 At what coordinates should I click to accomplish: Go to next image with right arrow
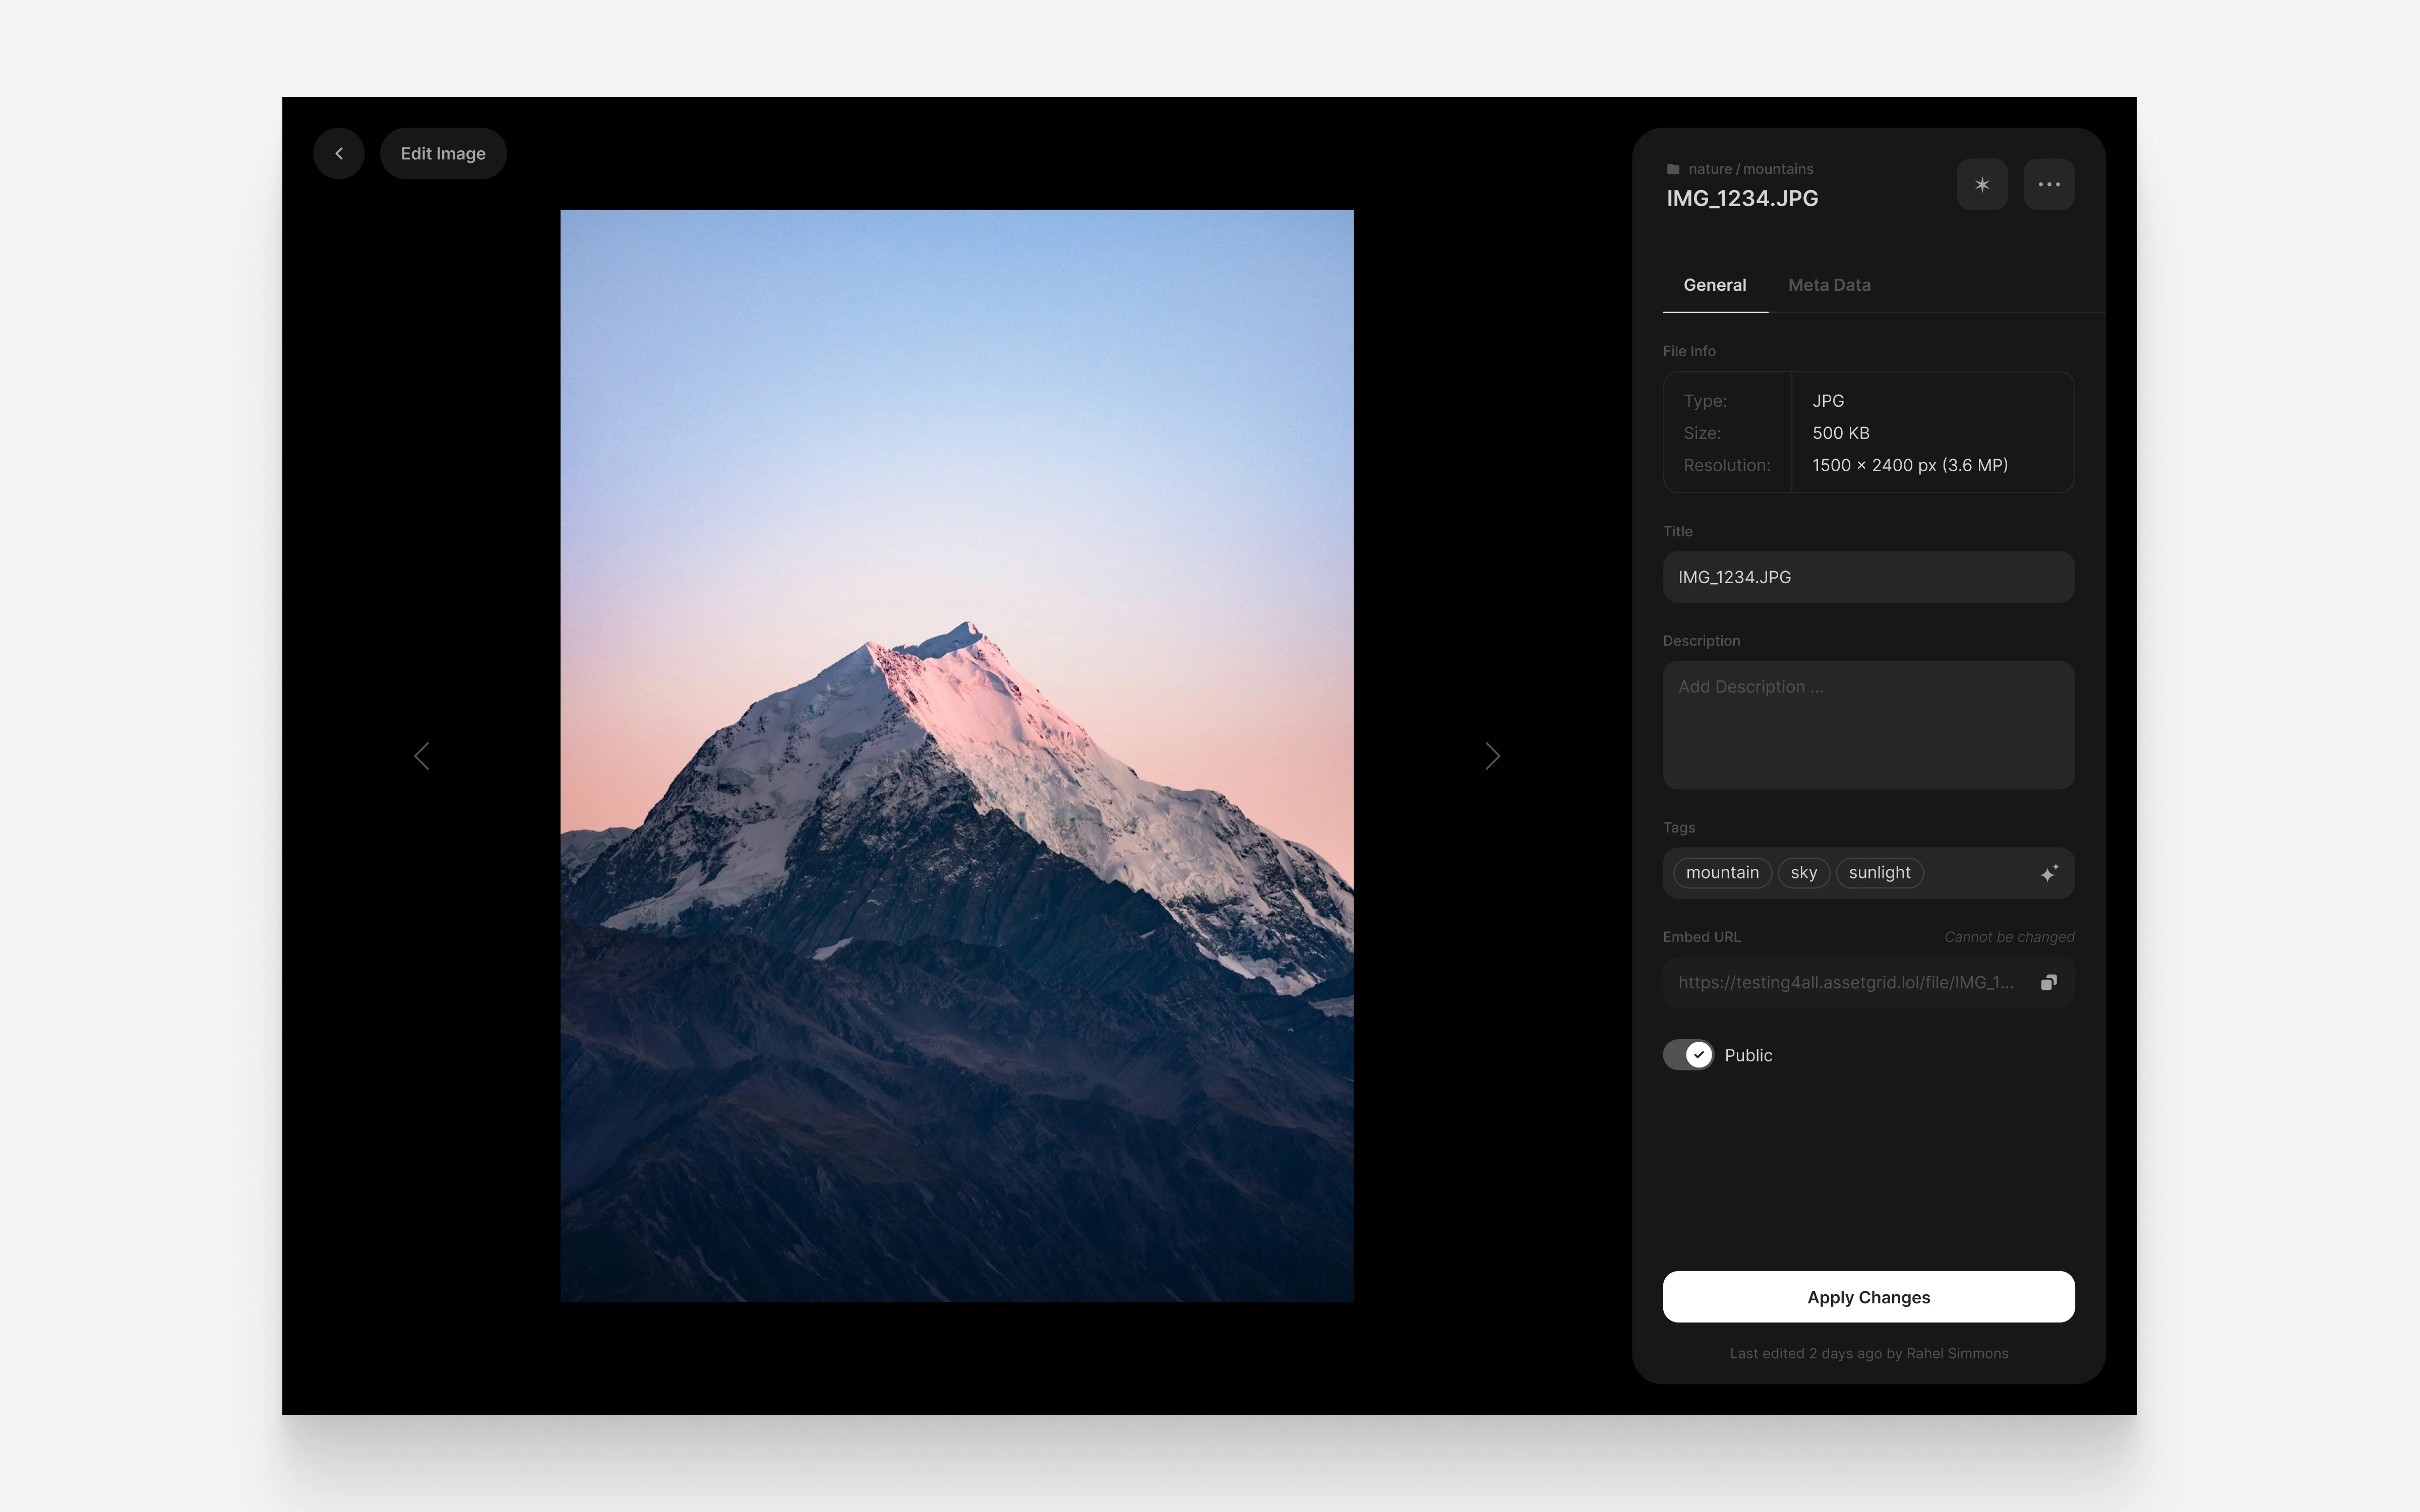1492,756
